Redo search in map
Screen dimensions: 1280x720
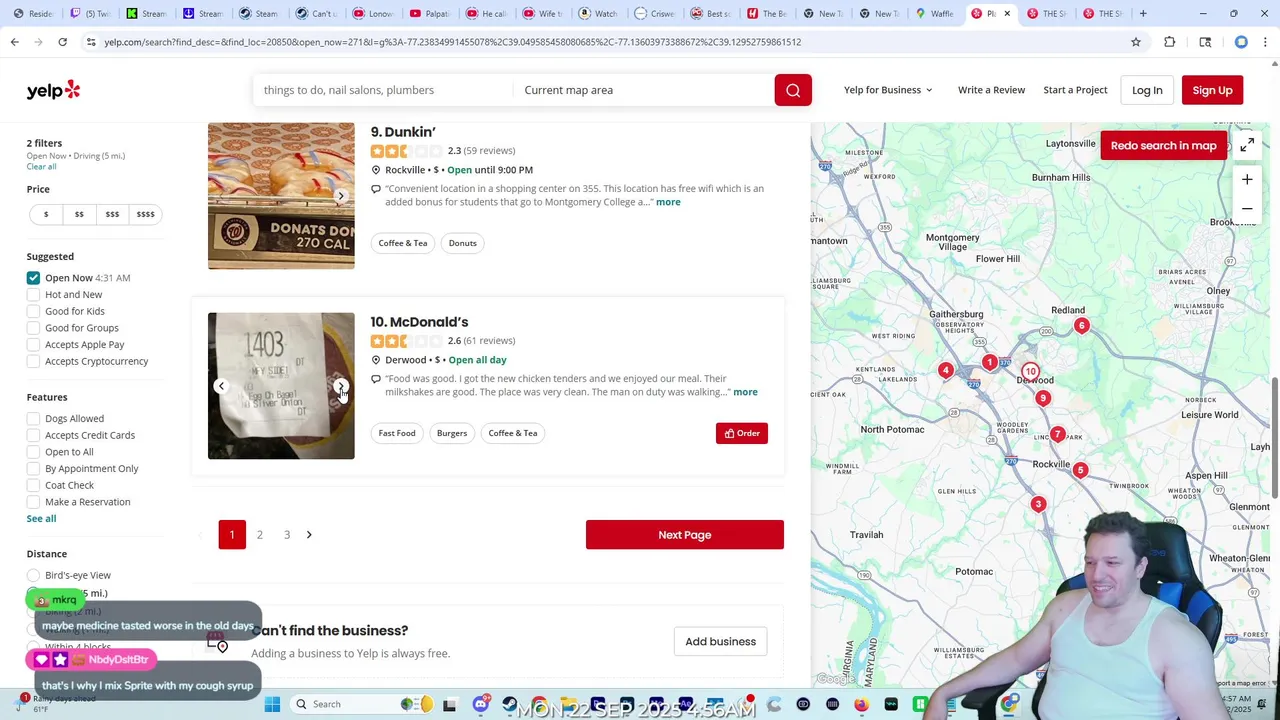pyautogui.click(x=1163, y=146)
